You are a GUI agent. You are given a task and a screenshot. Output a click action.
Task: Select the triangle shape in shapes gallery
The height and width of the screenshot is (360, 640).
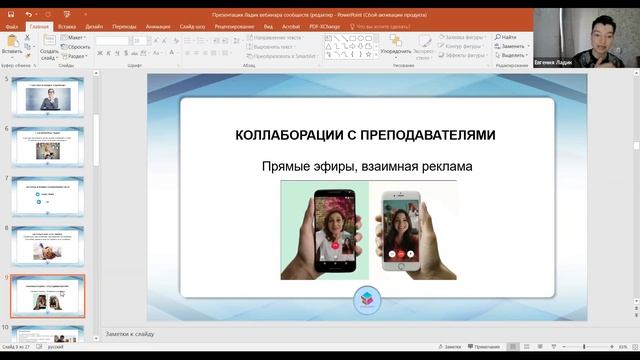tap(329, 46)
